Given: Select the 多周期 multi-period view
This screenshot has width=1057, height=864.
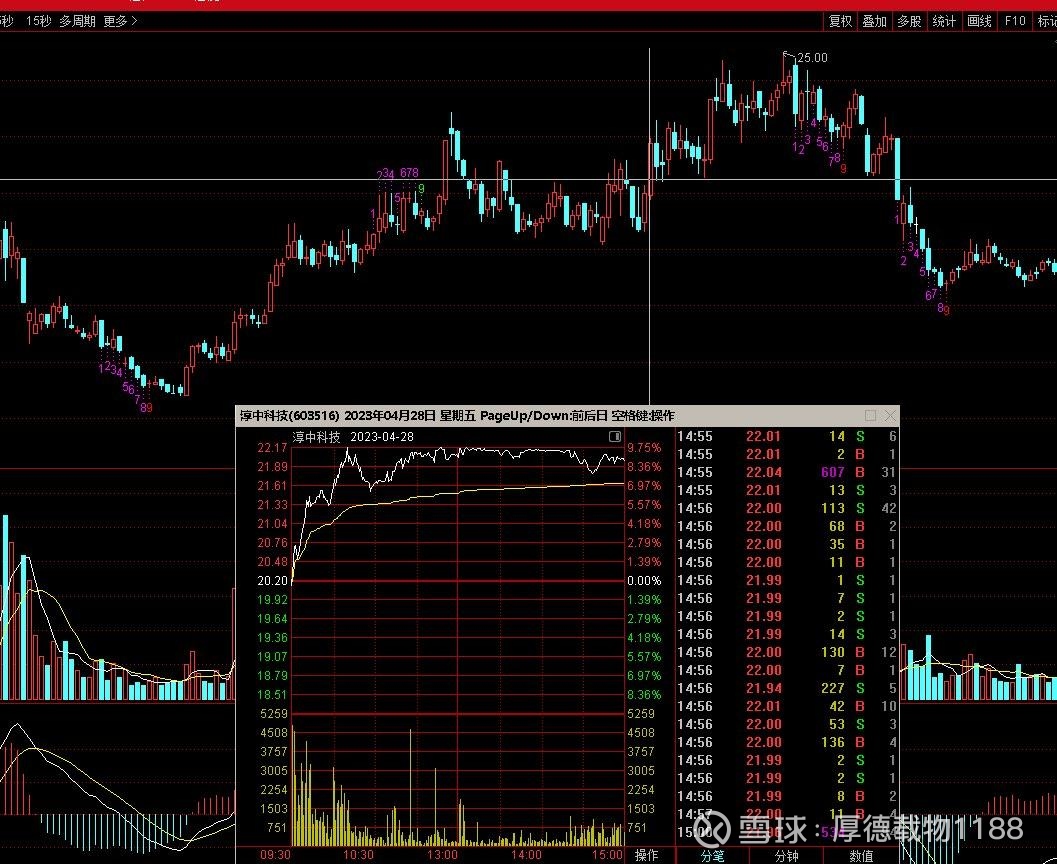Looking at the screenshot, I should (77, 21).
